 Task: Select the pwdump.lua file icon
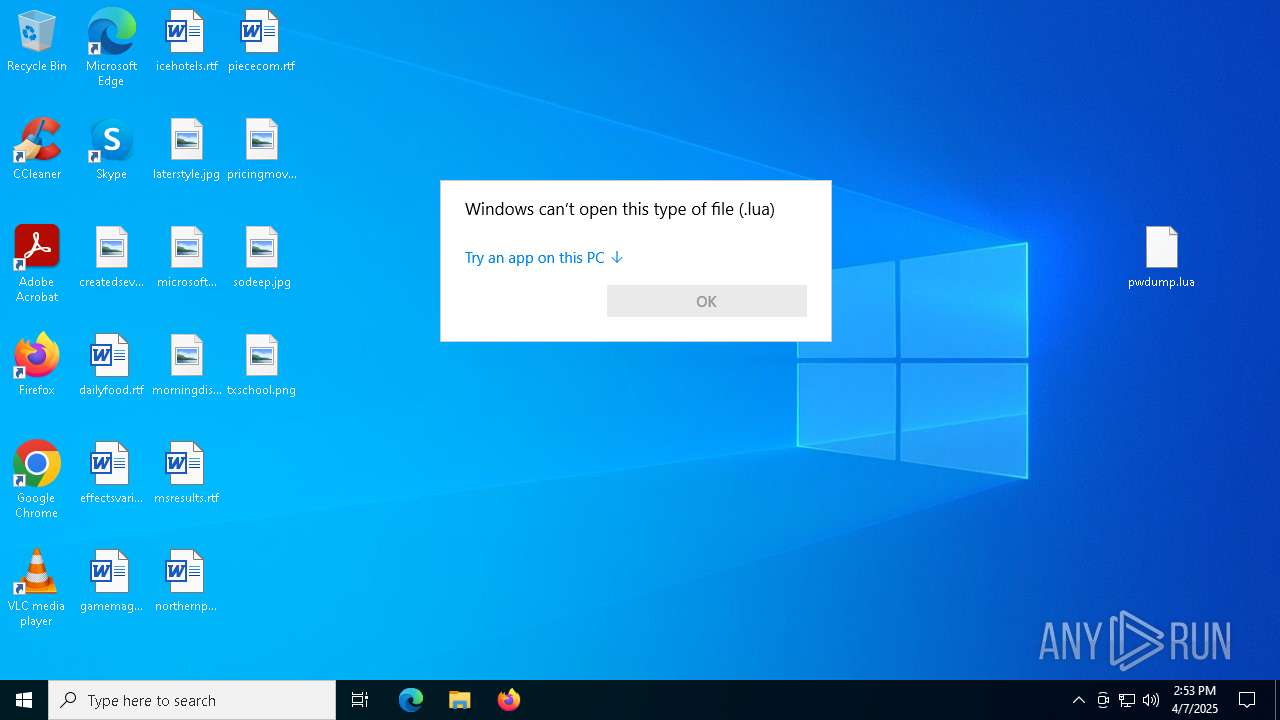pos(1161,258)
